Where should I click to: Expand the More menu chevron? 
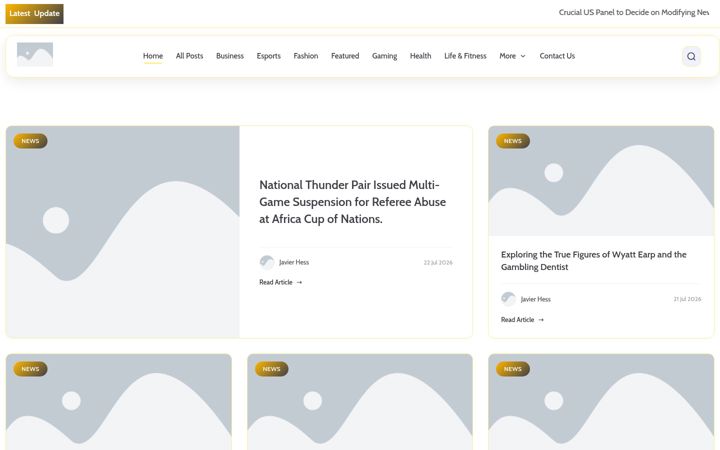[x=523, y=56]
